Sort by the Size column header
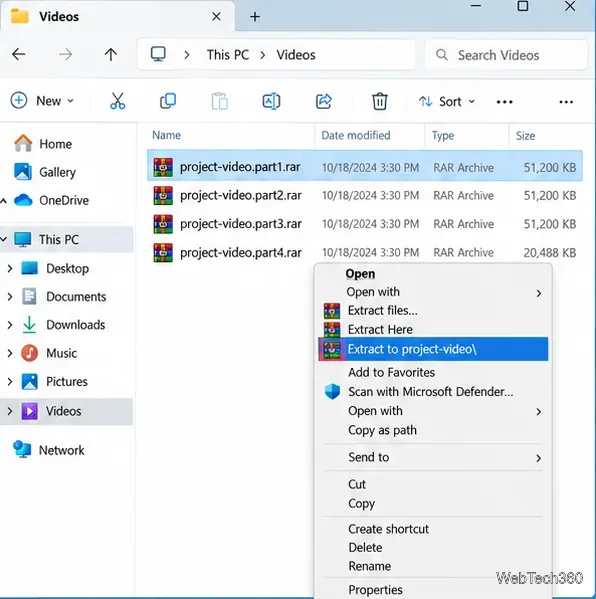The width and height of the screenshot is (596, 599). [526, 136]
